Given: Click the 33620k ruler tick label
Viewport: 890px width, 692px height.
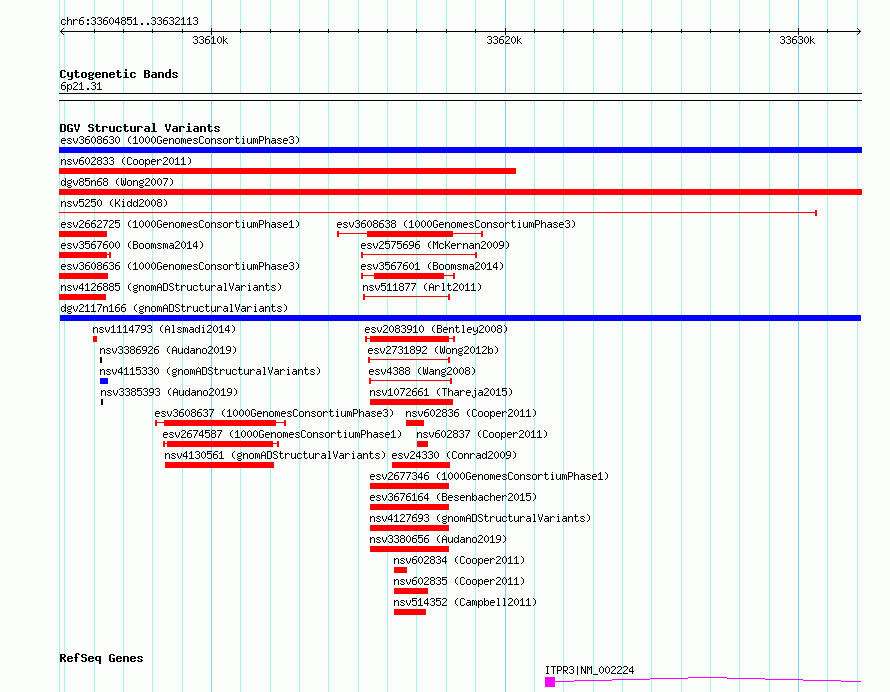Looking at the screenshot, I should pyautogui.click(x=504, y=40).
